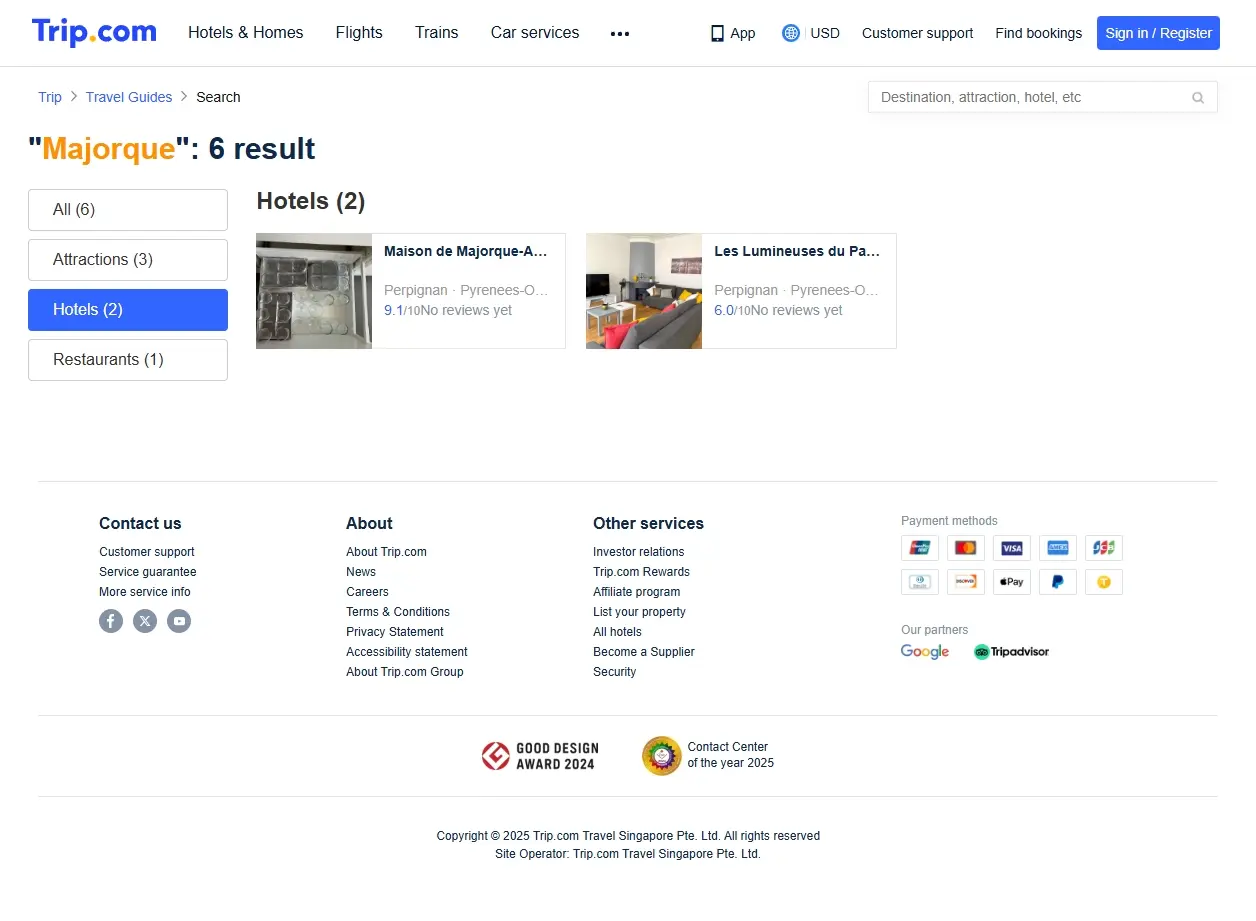Click the Accessibility statement link

tap(407, 652)
